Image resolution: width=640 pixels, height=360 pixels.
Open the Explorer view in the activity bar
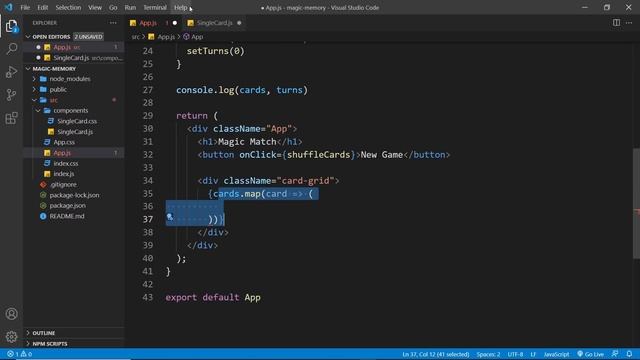pos(11,27)
